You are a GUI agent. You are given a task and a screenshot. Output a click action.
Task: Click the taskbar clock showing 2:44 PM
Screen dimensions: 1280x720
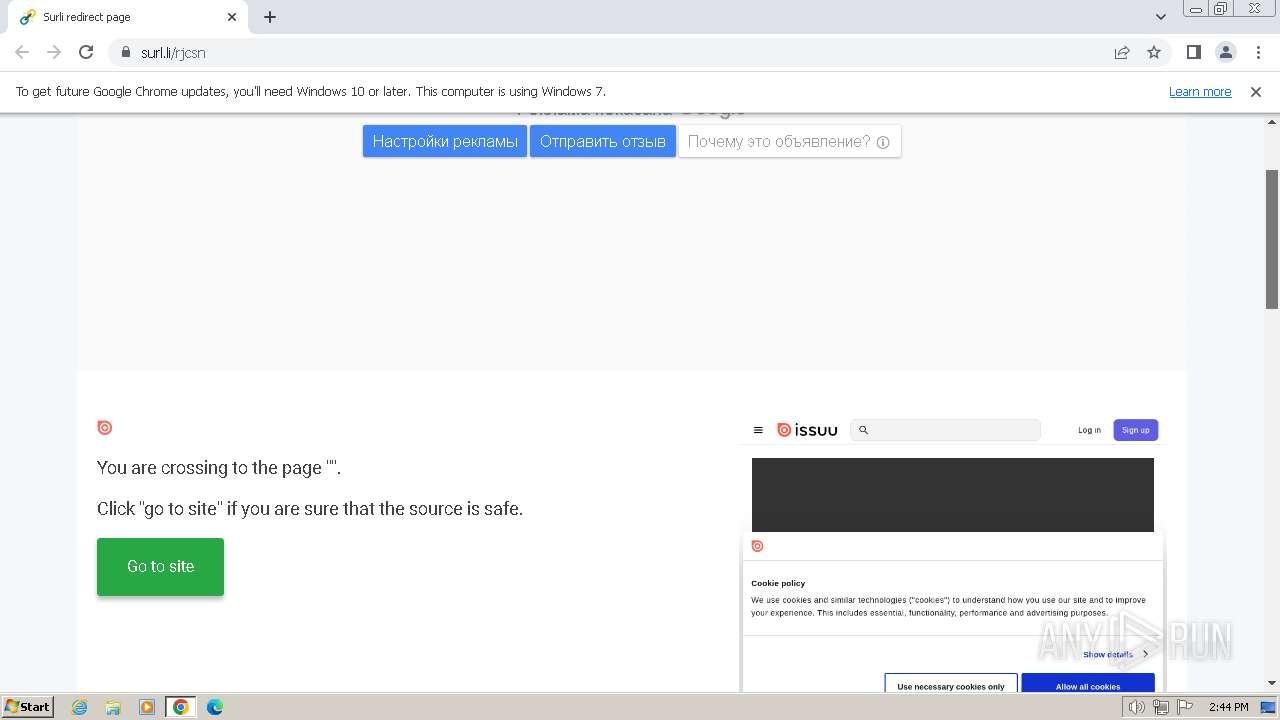pyautogui.click(x=1228, y=707)
